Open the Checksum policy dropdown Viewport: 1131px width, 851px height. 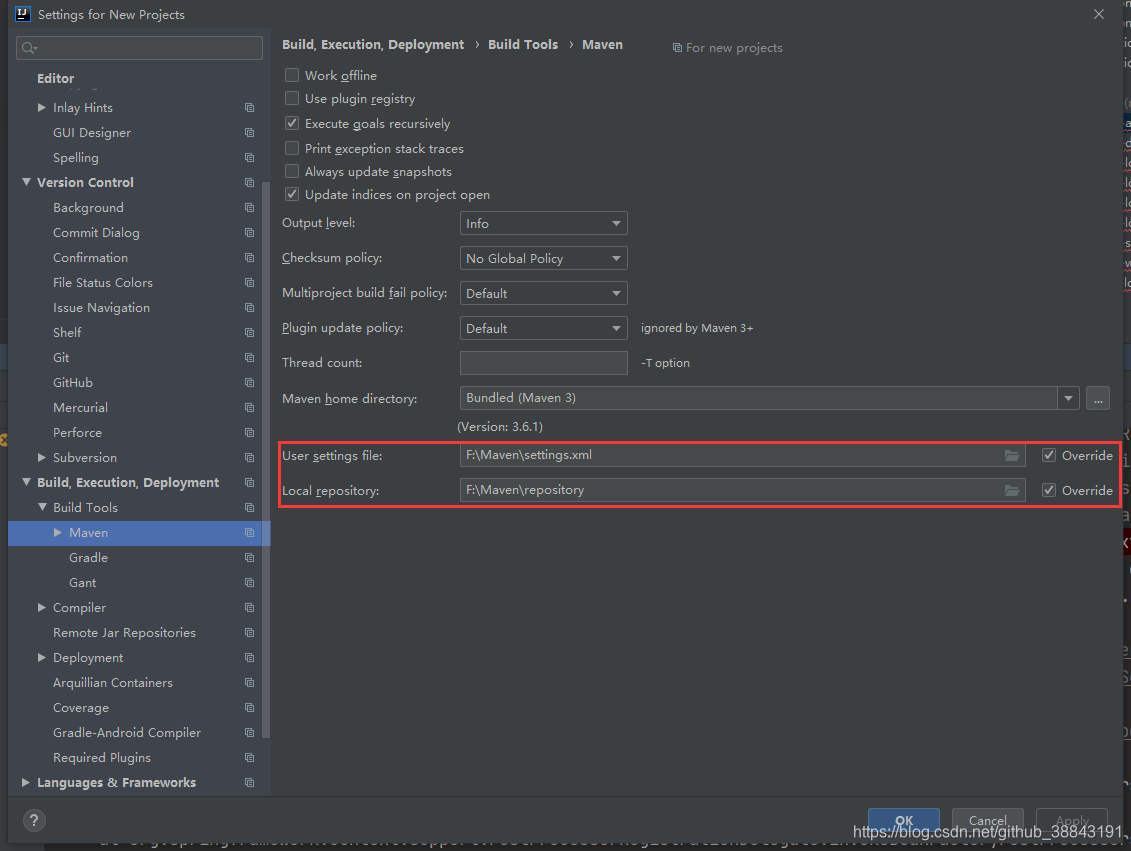(543, 258)
